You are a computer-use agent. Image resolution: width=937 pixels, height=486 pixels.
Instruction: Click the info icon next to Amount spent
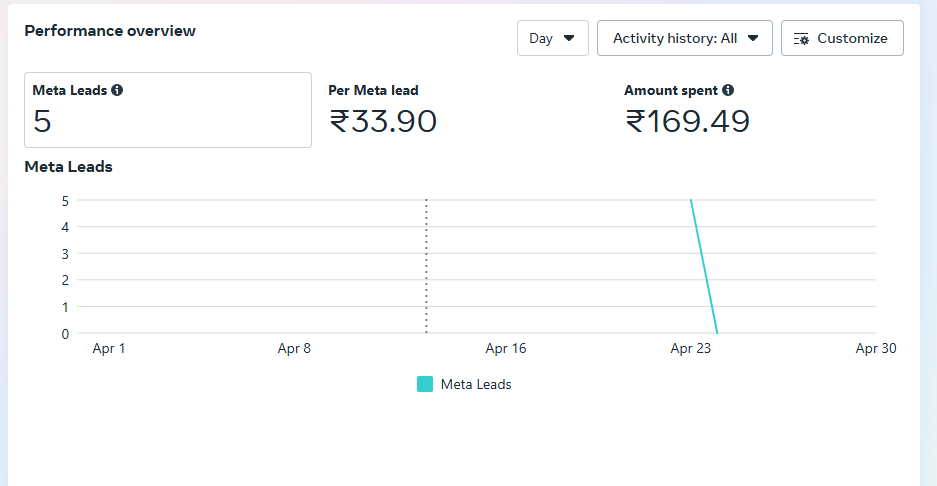pos(728,90)
